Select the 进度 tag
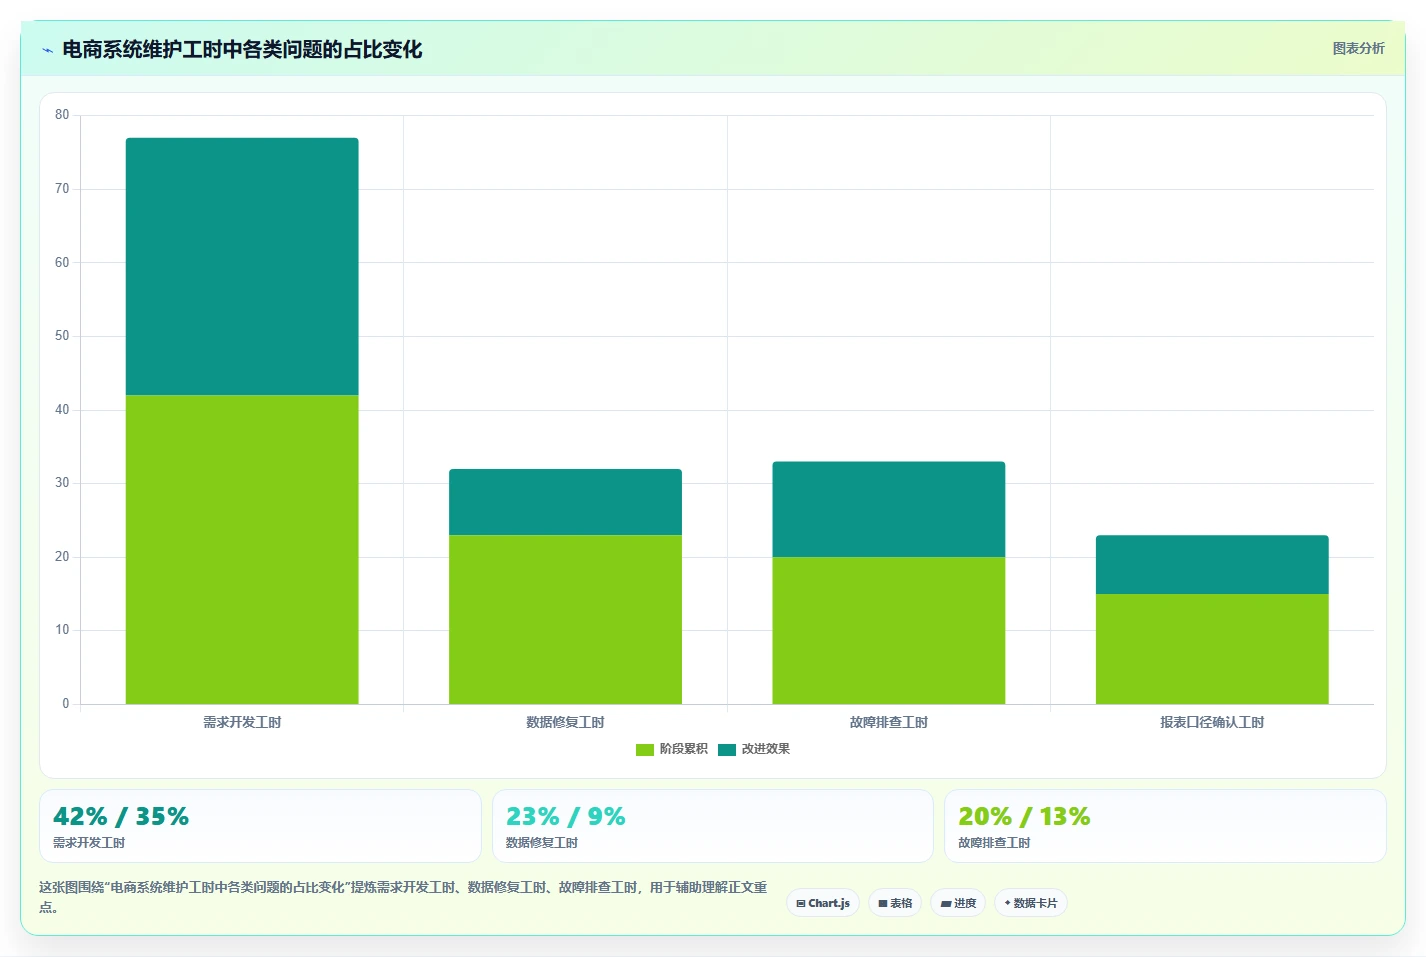 tap(958, 903)
